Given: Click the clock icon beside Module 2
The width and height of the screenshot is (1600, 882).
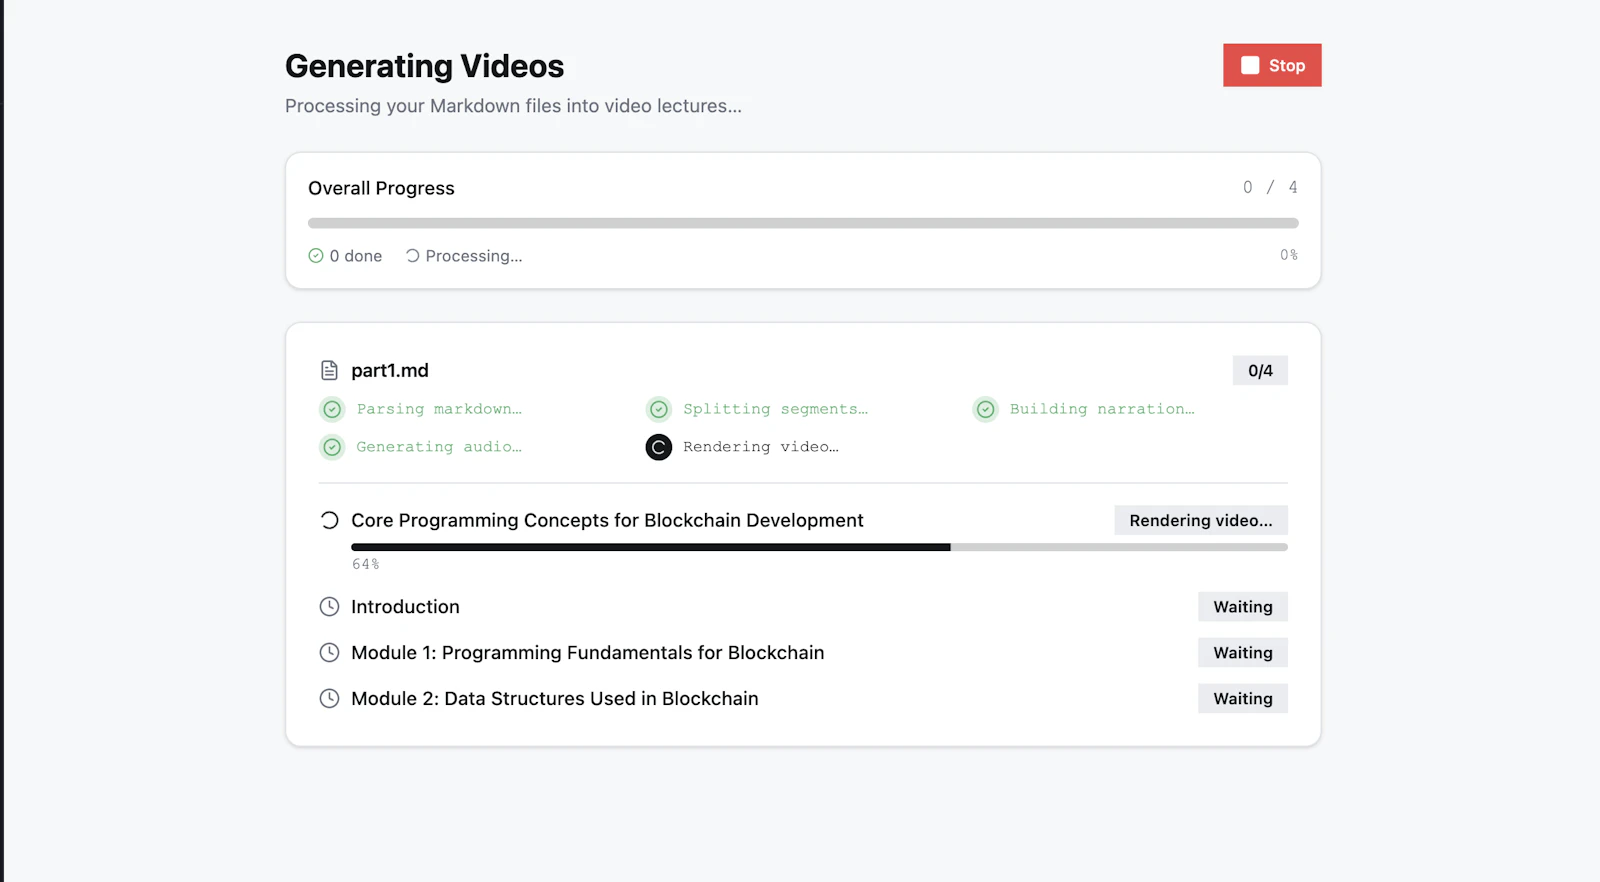Looking at the screenshot, I should (x=329, y=699).
